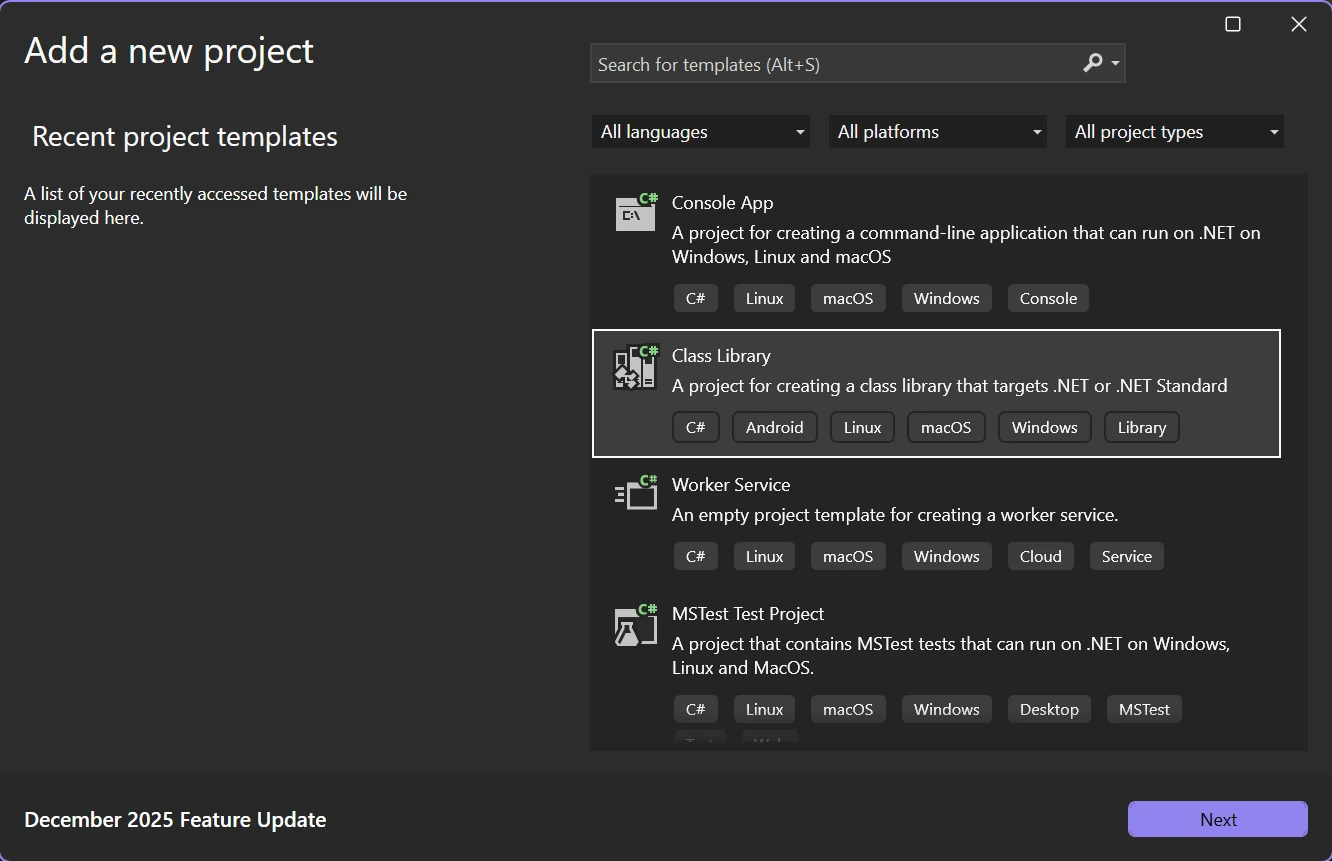Click the Windows tag under Console App
Screen dimensions: 1332x861
(x=946, y=298)
